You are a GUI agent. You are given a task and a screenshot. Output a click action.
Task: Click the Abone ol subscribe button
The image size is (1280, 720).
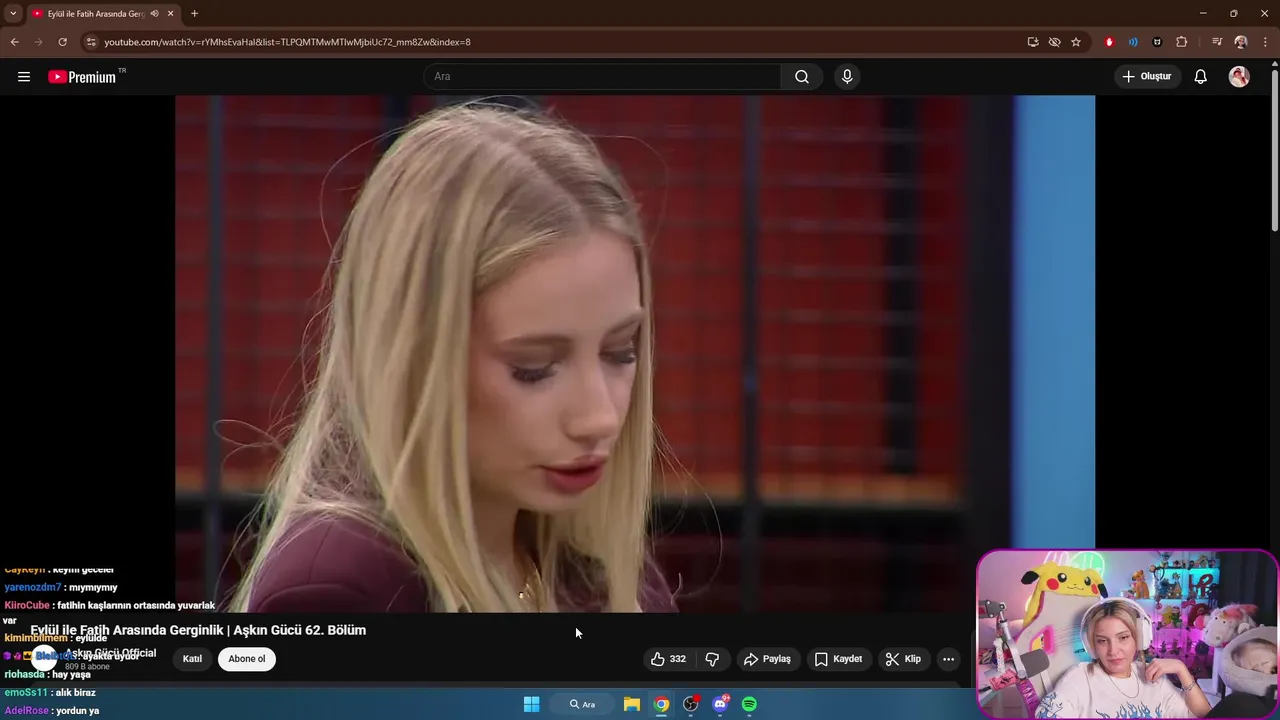pos(247,659)
